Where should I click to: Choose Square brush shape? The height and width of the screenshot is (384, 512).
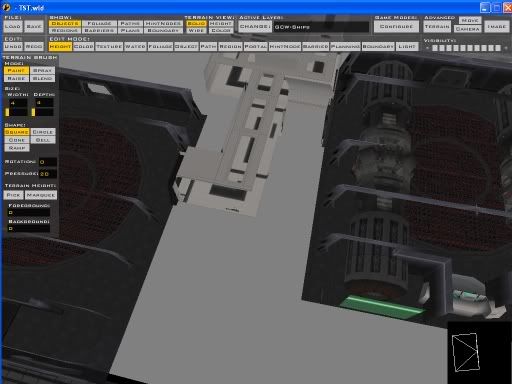(17, 132)
